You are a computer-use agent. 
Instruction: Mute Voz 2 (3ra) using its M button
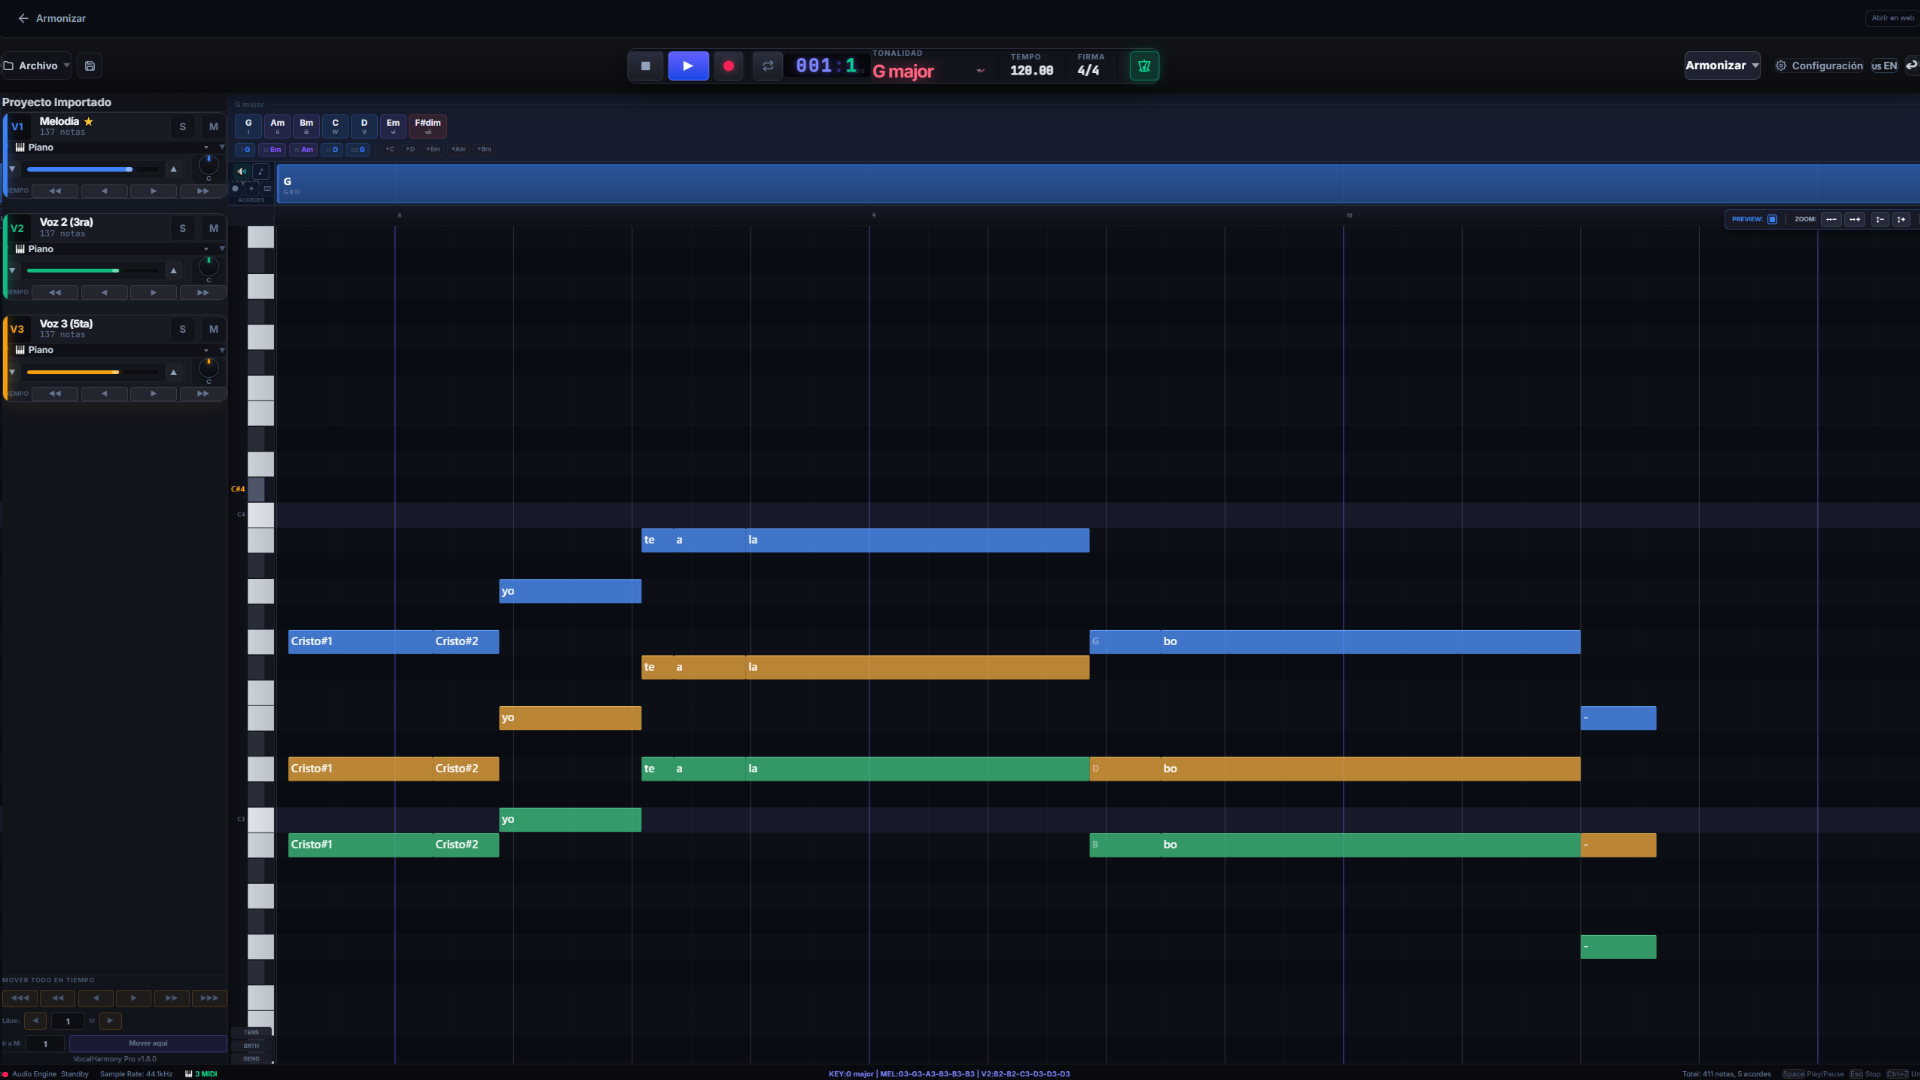213,229
